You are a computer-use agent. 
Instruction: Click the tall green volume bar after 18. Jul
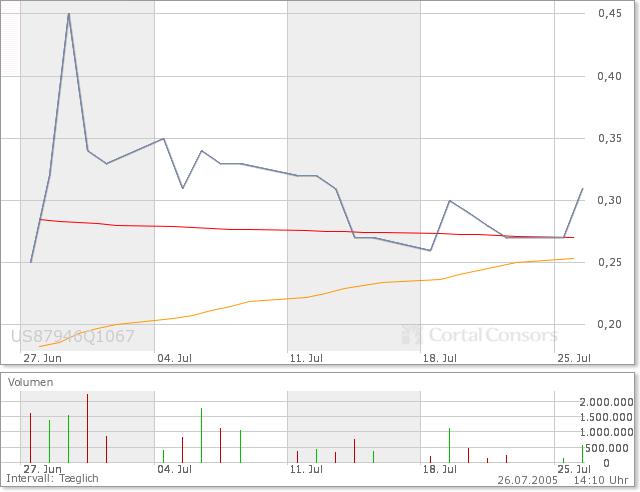click(x=449, y=445)
